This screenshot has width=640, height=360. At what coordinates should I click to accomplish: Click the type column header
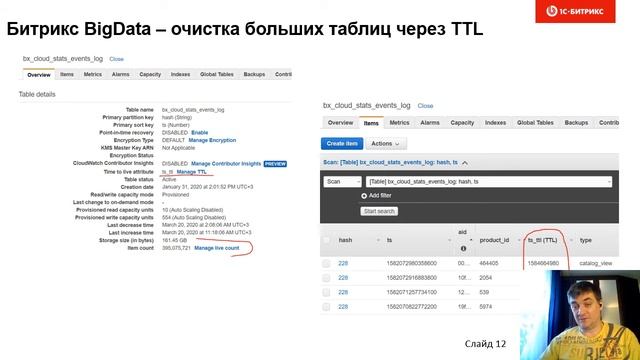586,240
